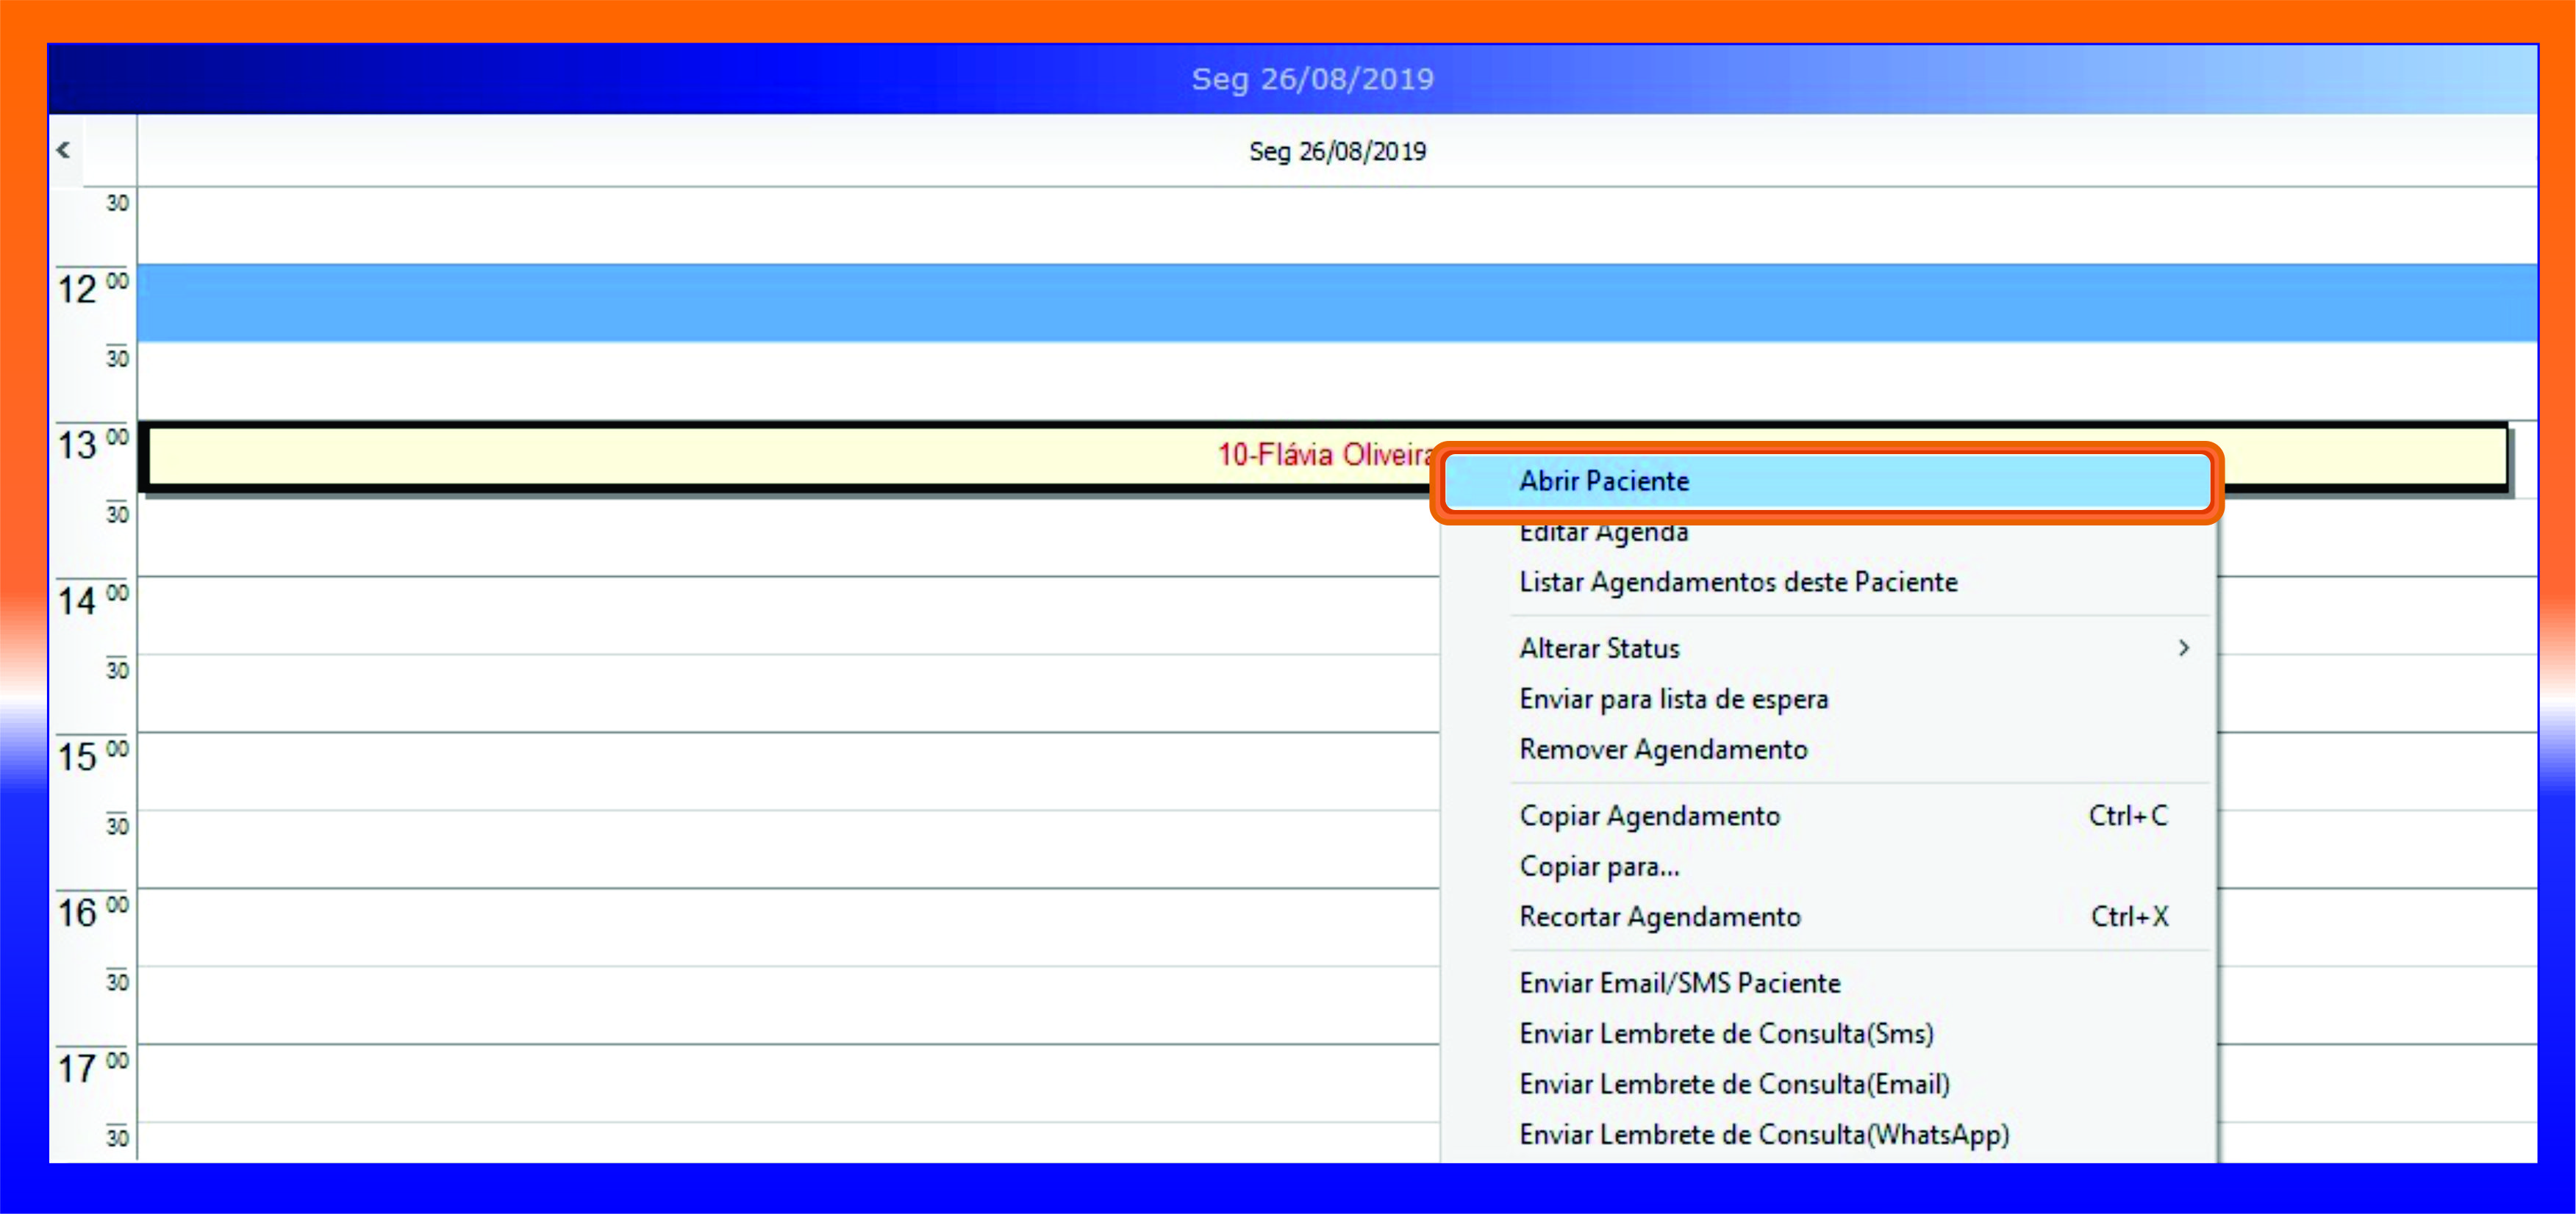Choose Copiar Agendamento Ctrl+C entry
This screenshot has height=1214, width=2576.
click(1650, 816)
